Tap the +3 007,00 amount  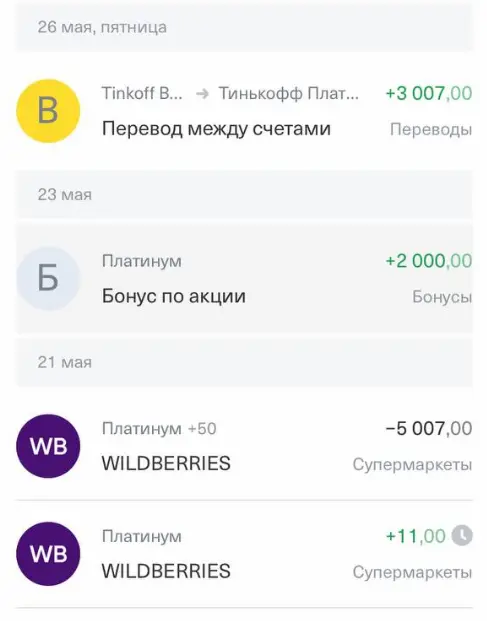[x=429, y=94]
